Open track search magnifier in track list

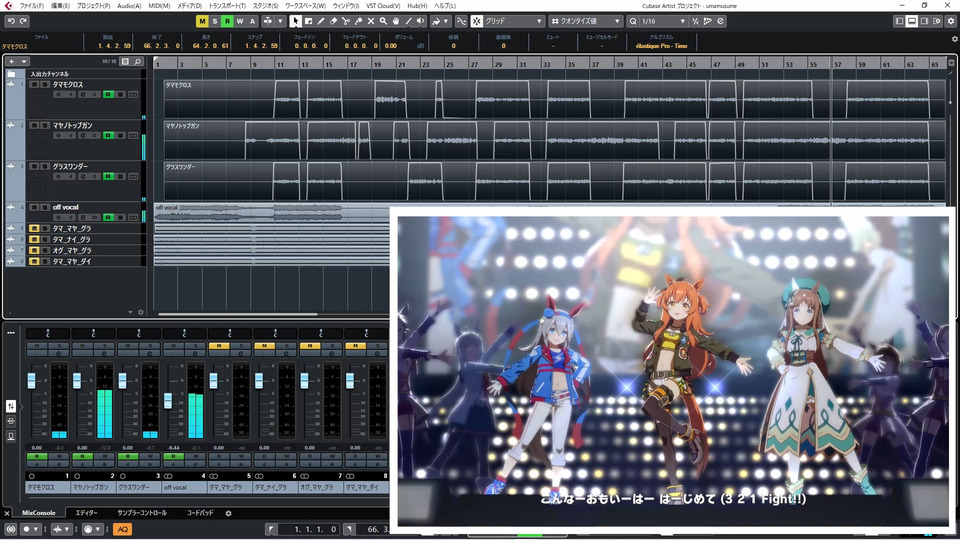point(138,61)
